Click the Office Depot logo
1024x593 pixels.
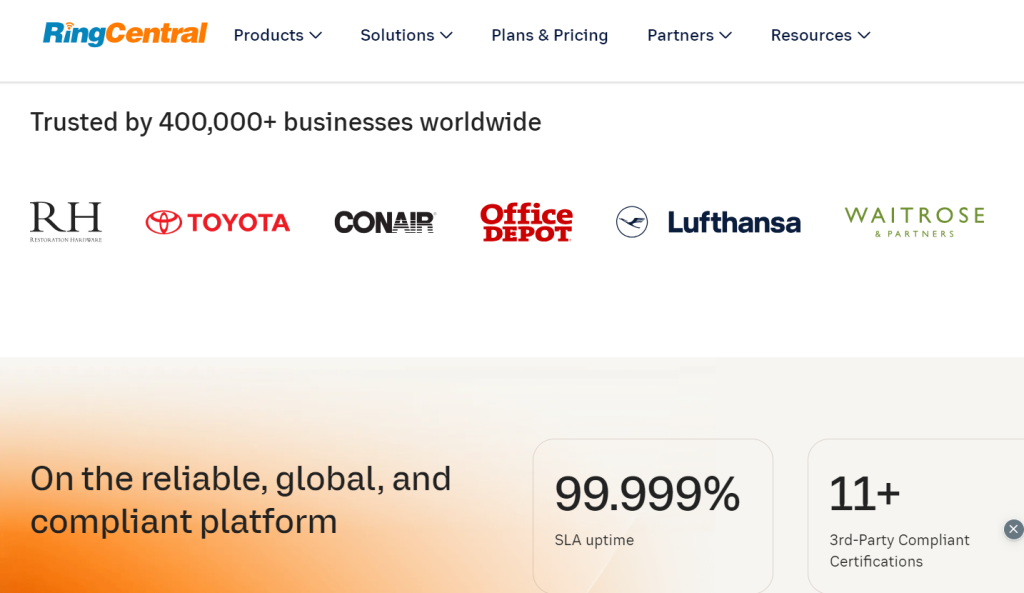click(x=526, y=222)
